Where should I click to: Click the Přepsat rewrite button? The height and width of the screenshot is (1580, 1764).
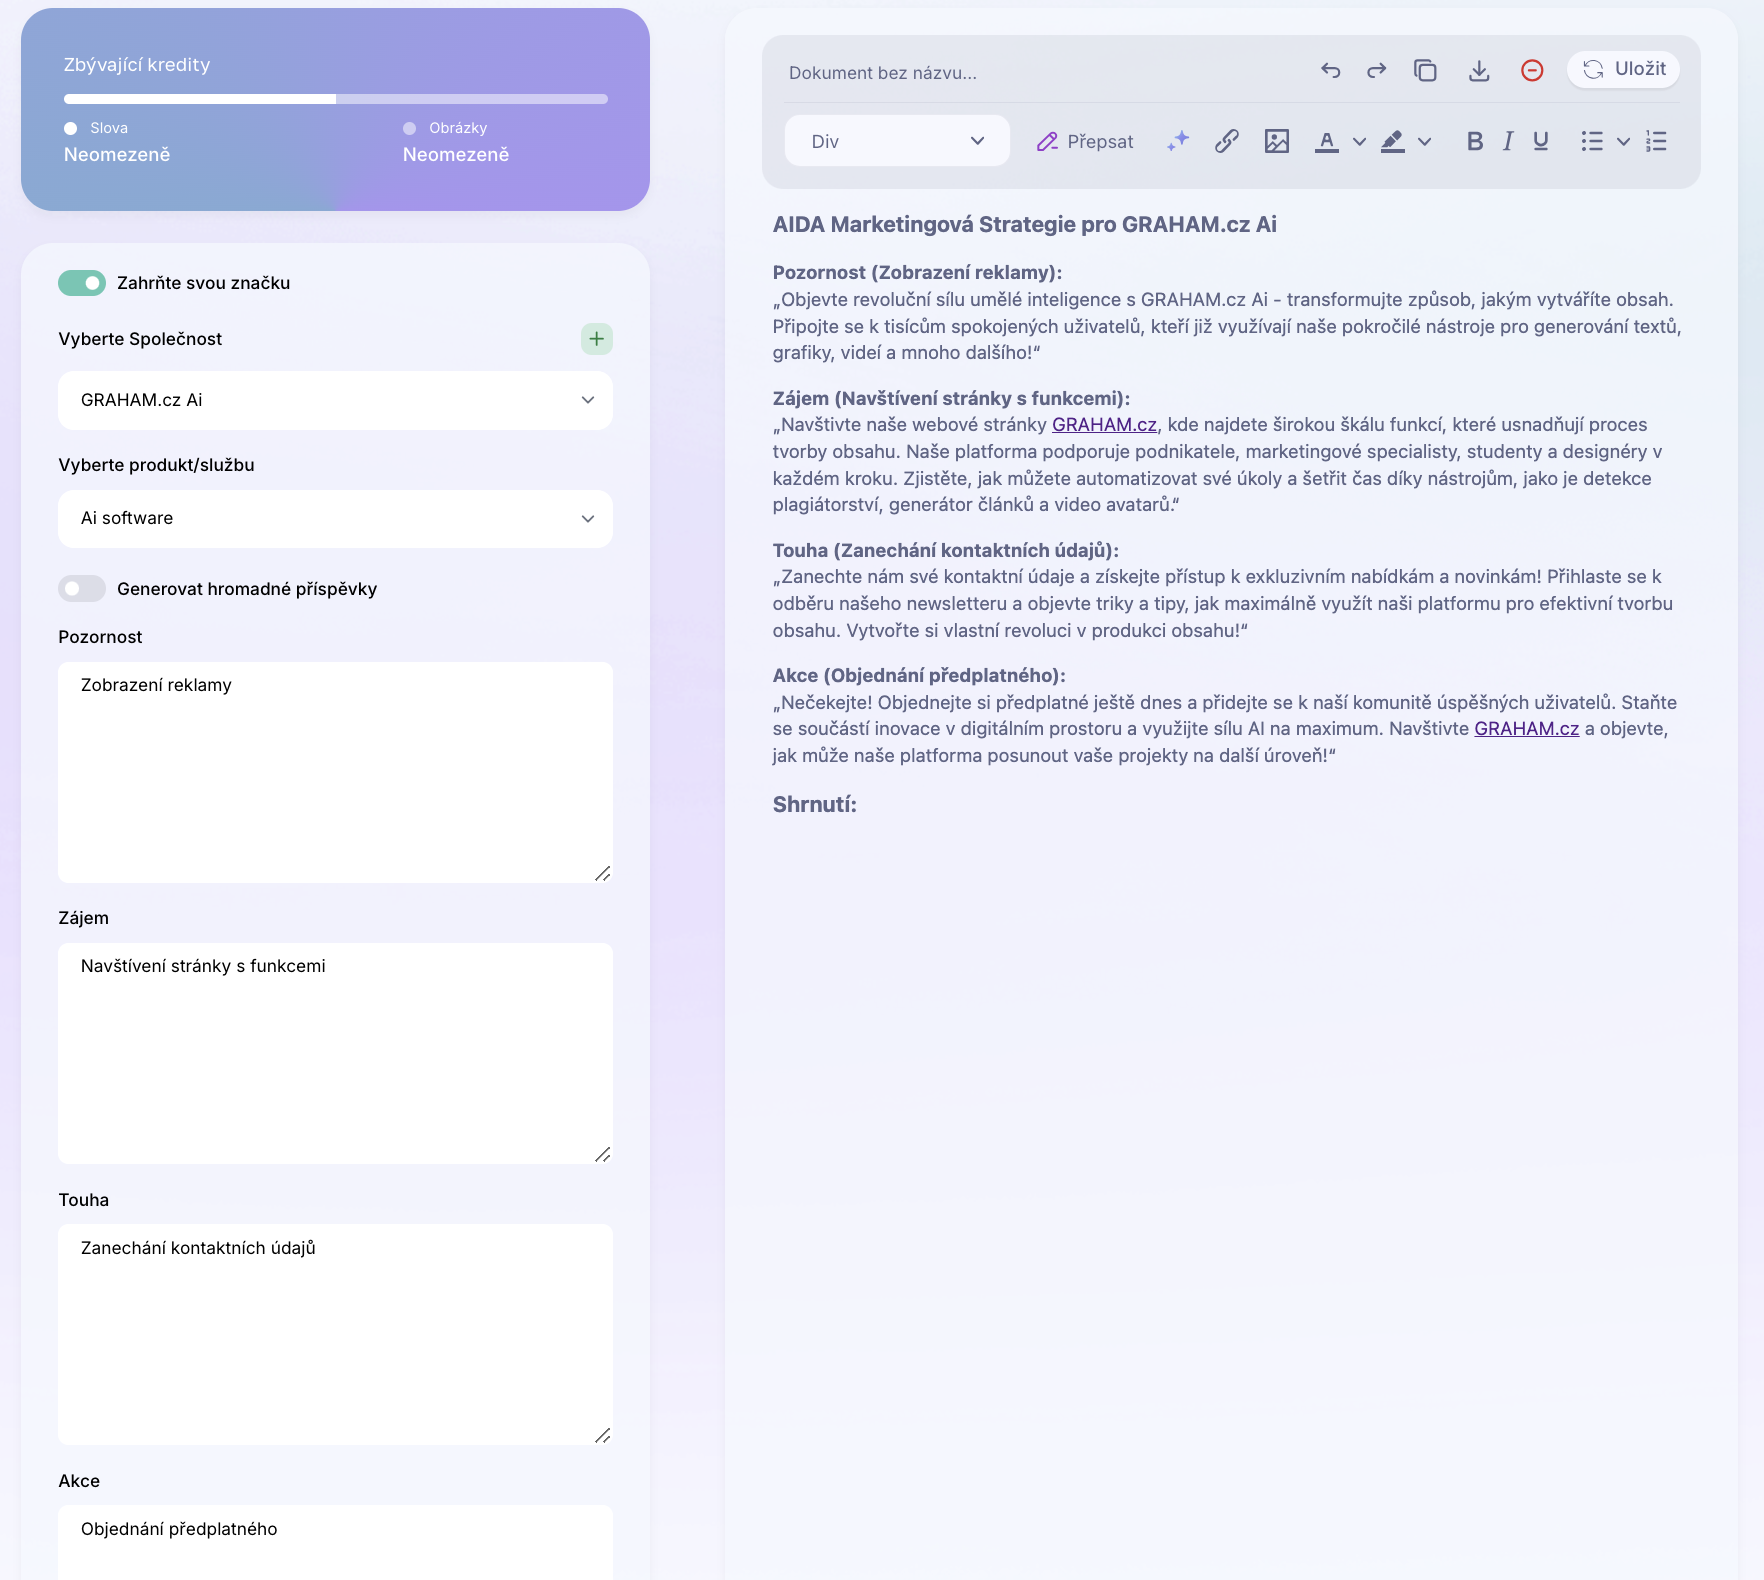(1085, 142)
